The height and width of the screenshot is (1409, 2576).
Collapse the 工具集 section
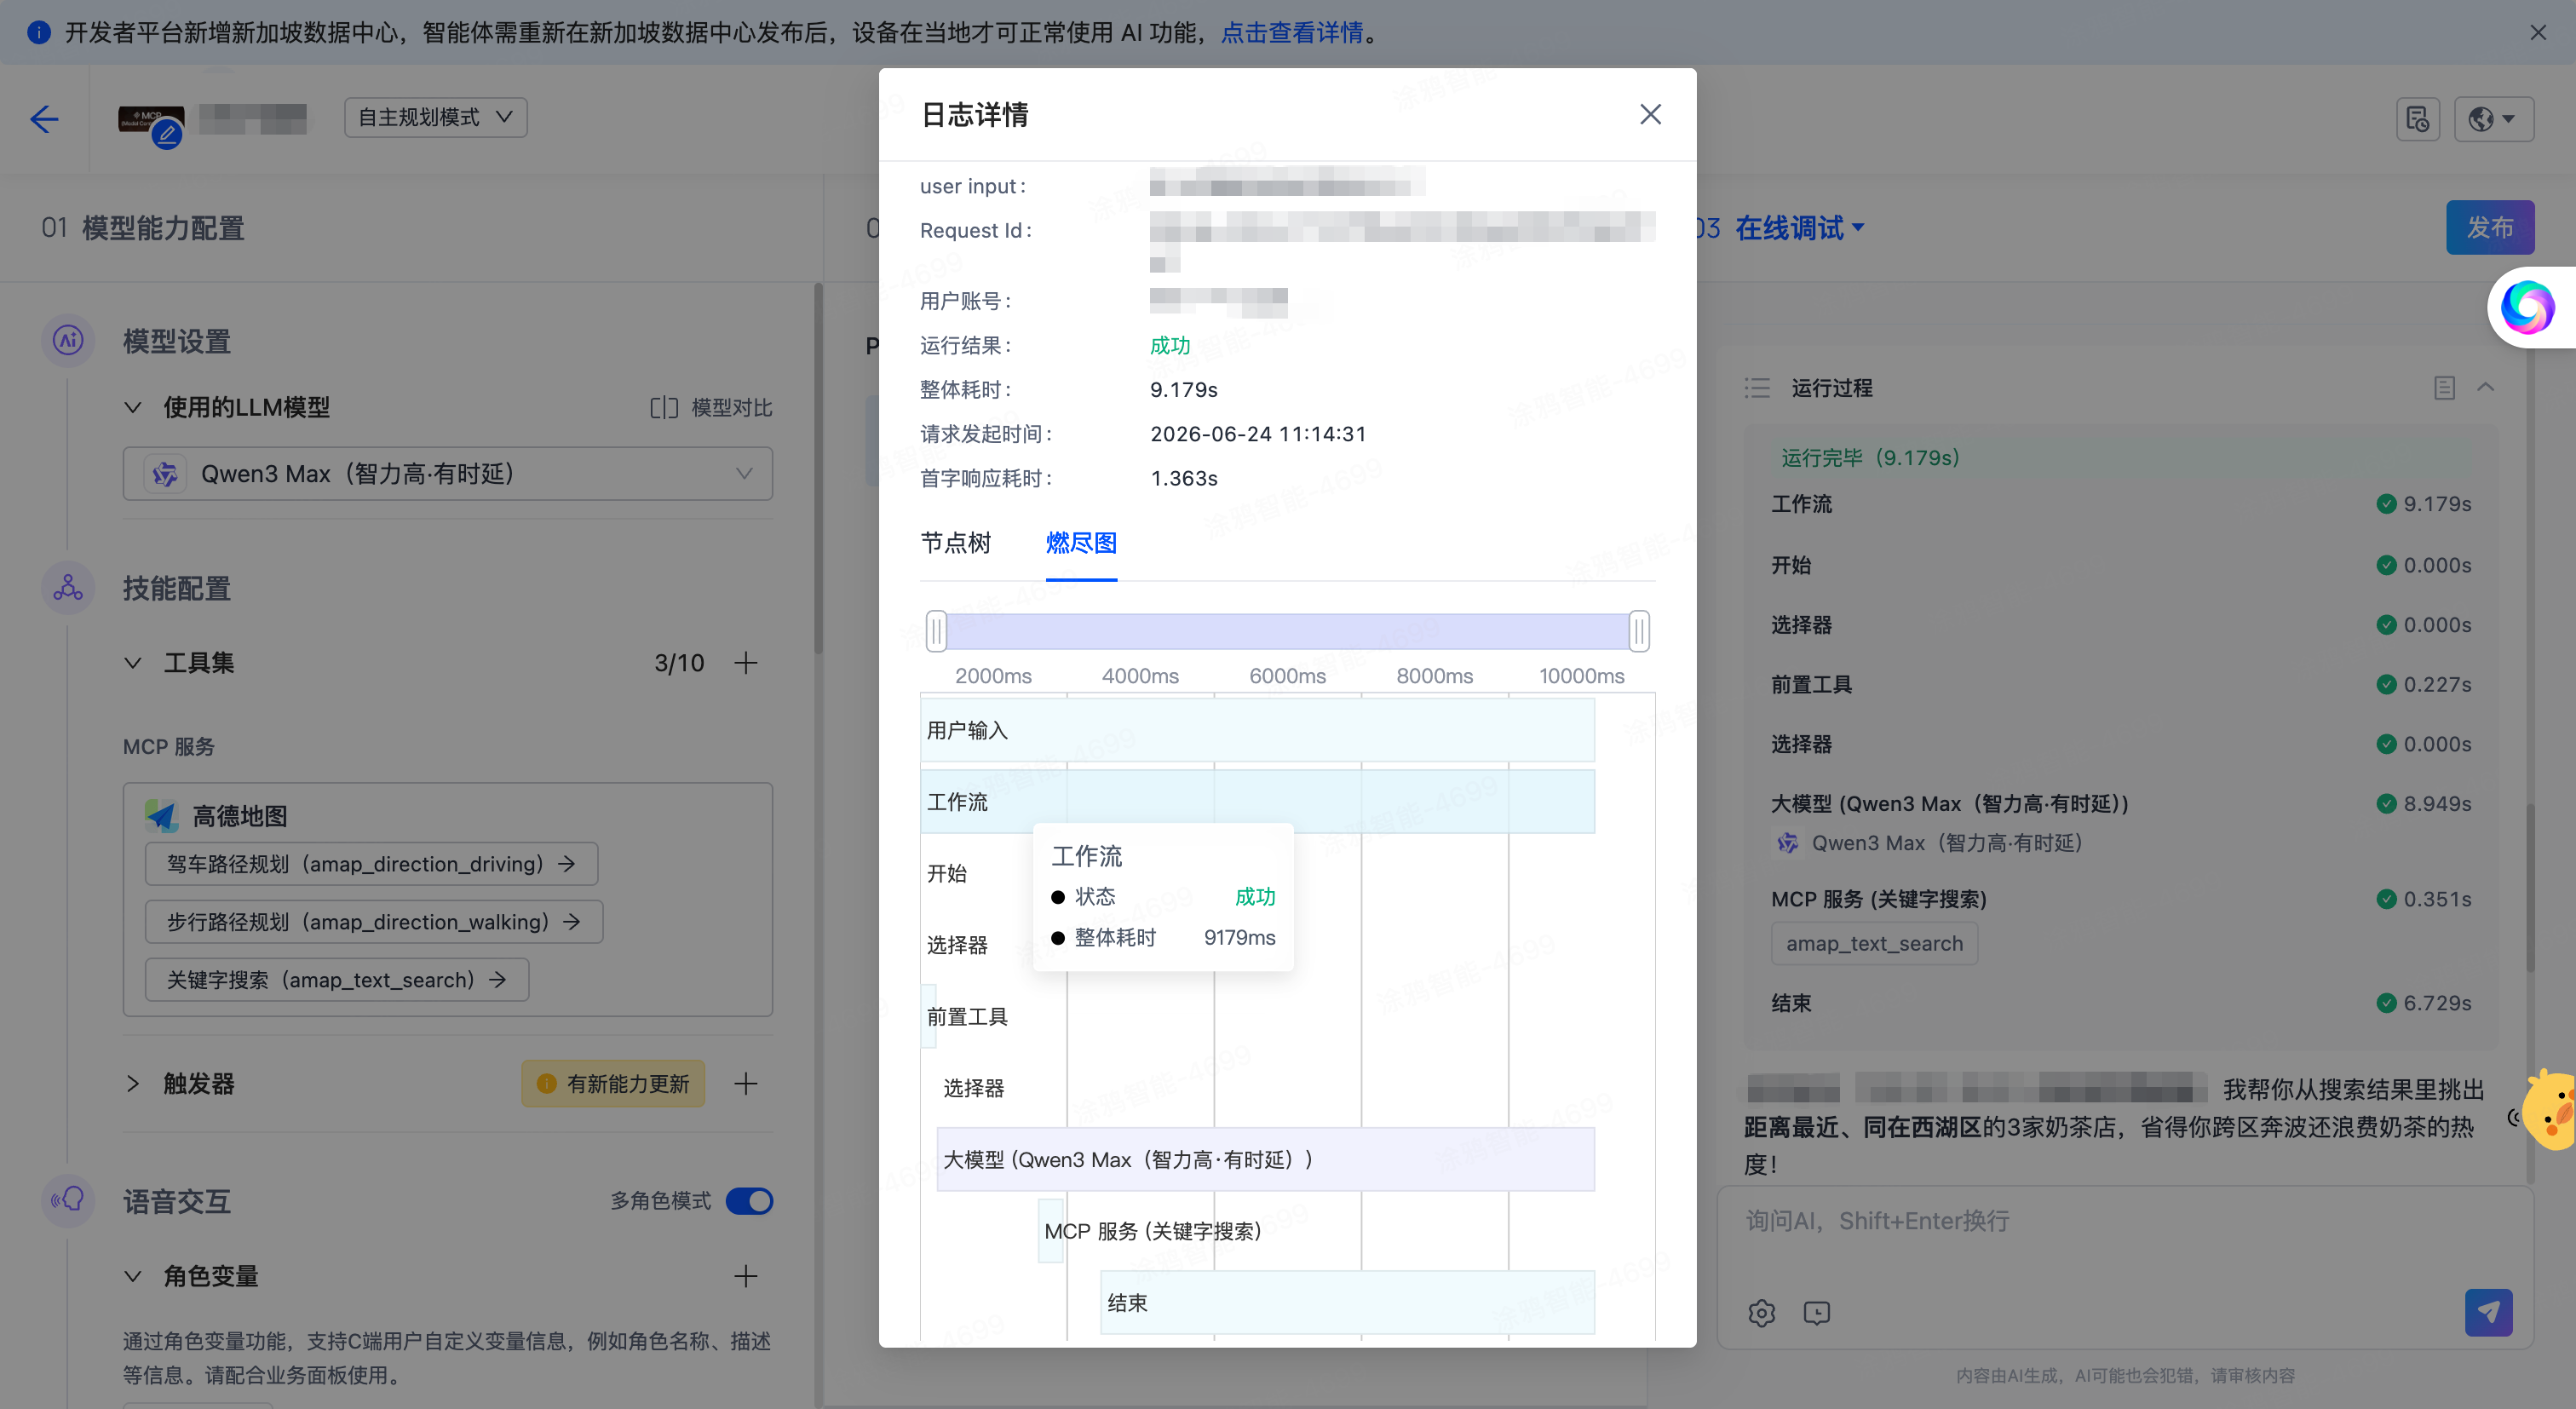click(x=132, y=662)
